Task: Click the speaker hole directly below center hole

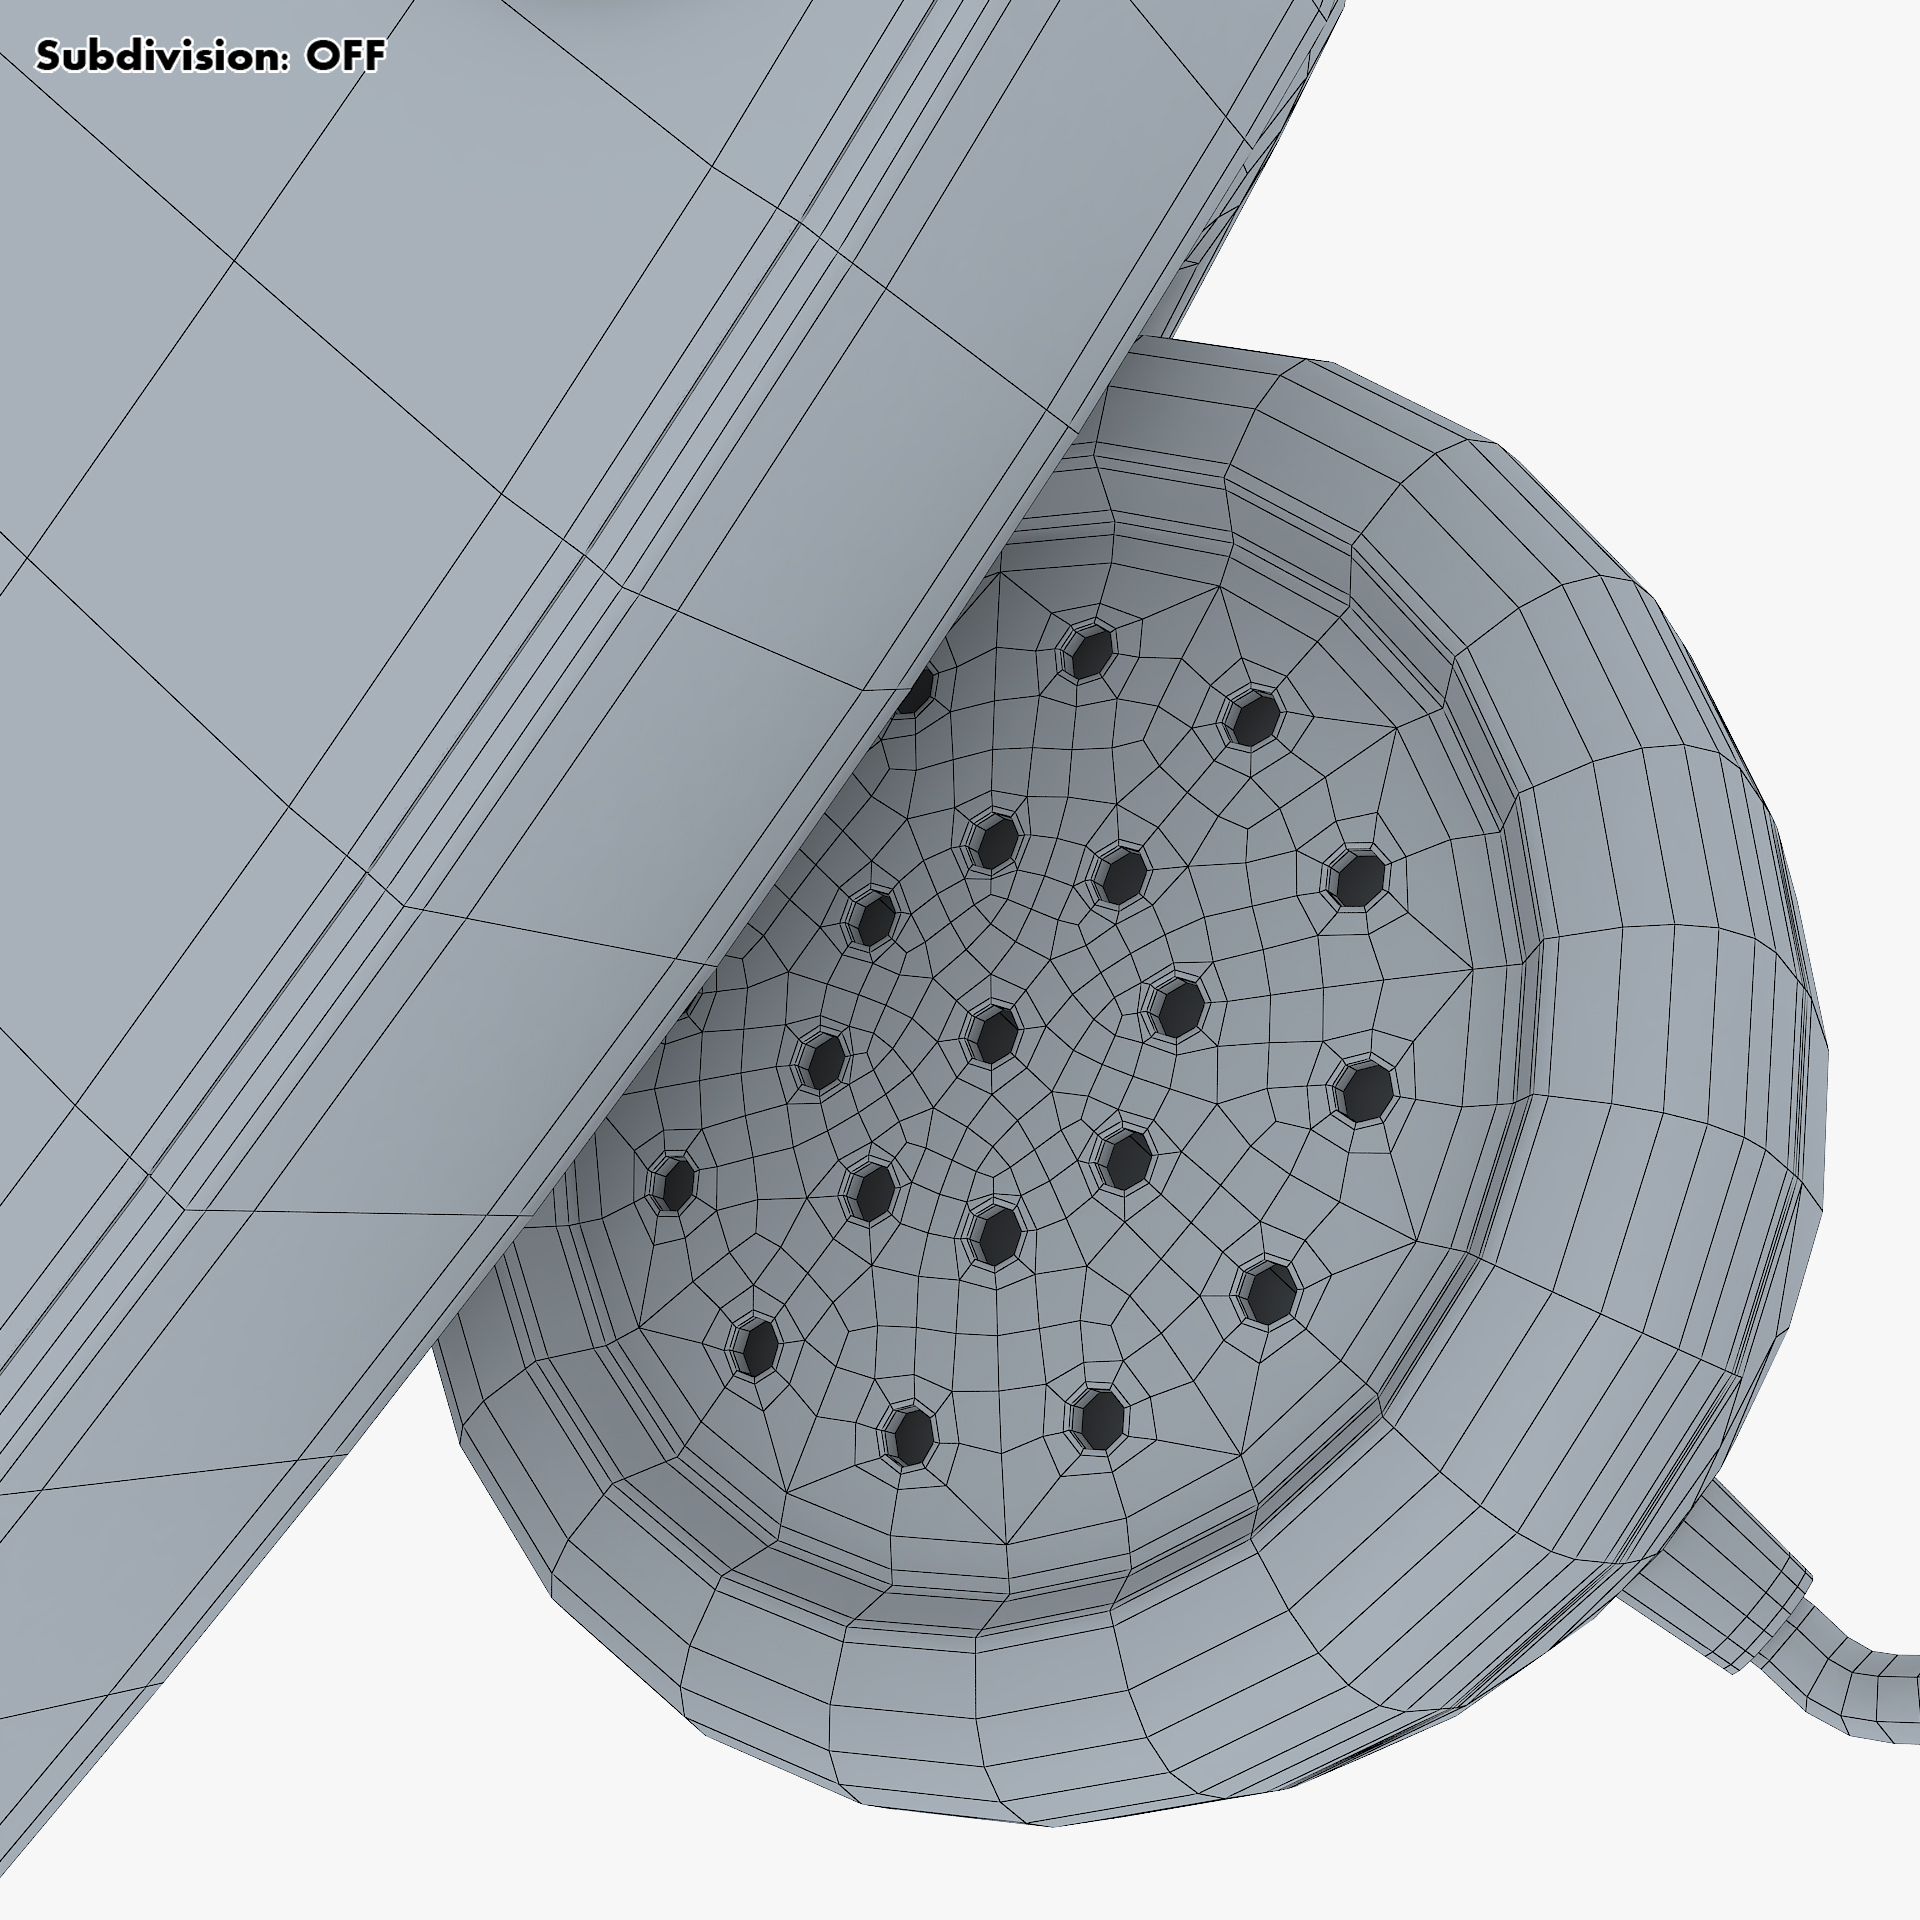Action: (997, 1235)
